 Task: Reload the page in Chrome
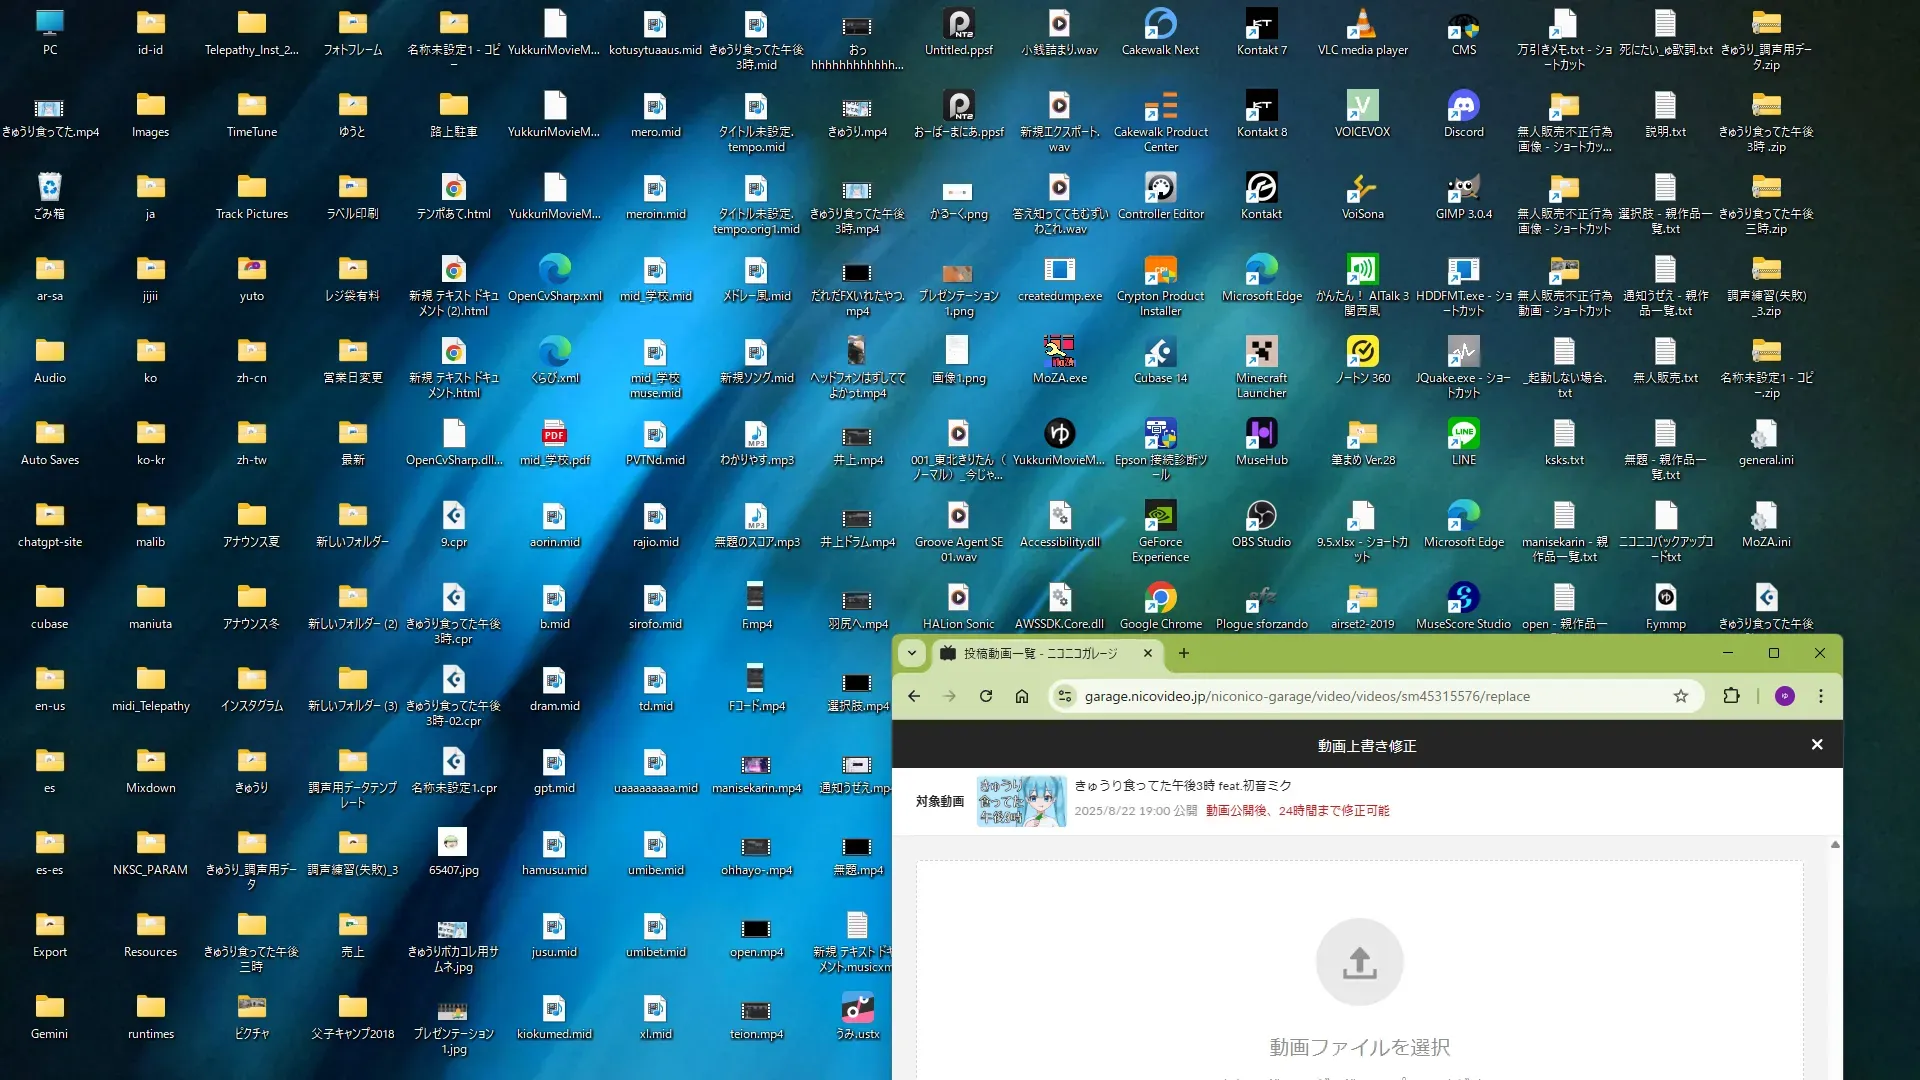pos(985,696)
